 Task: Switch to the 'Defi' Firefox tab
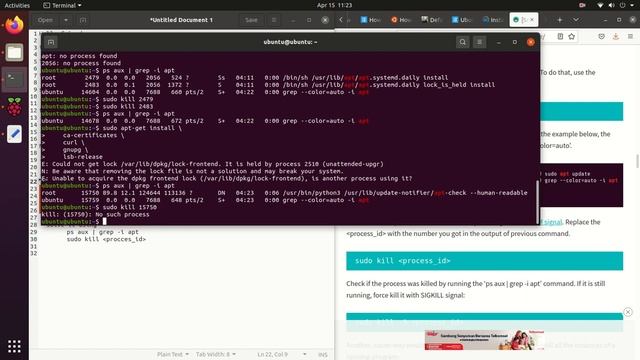pos(431,20)
